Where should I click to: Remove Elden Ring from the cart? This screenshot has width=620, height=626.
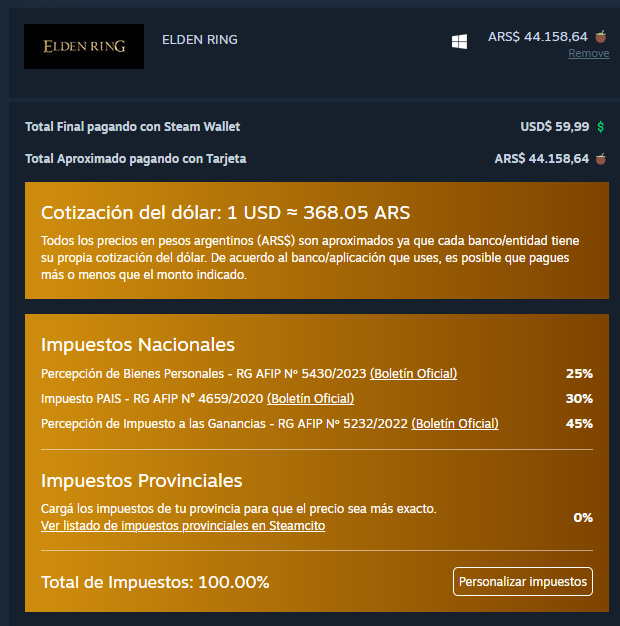pyautogui.click(x=588, y=53)
